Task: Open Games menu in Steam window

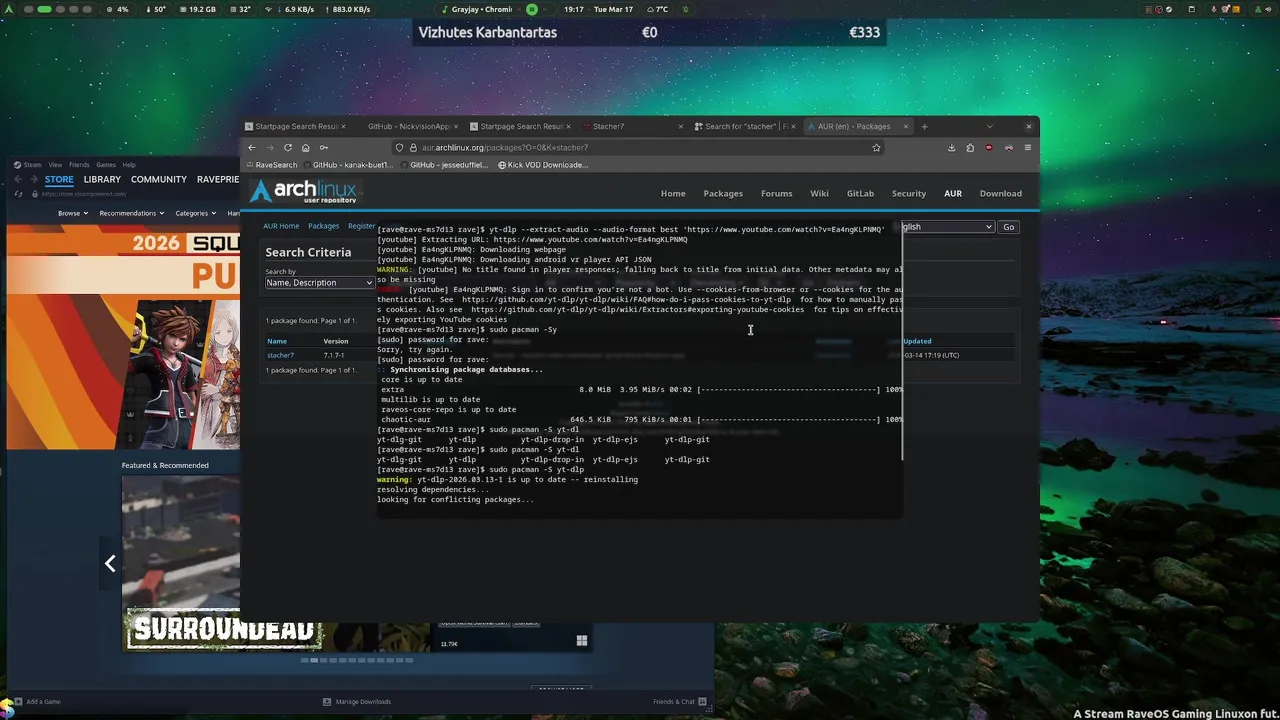Action: (x=105, y=164)
